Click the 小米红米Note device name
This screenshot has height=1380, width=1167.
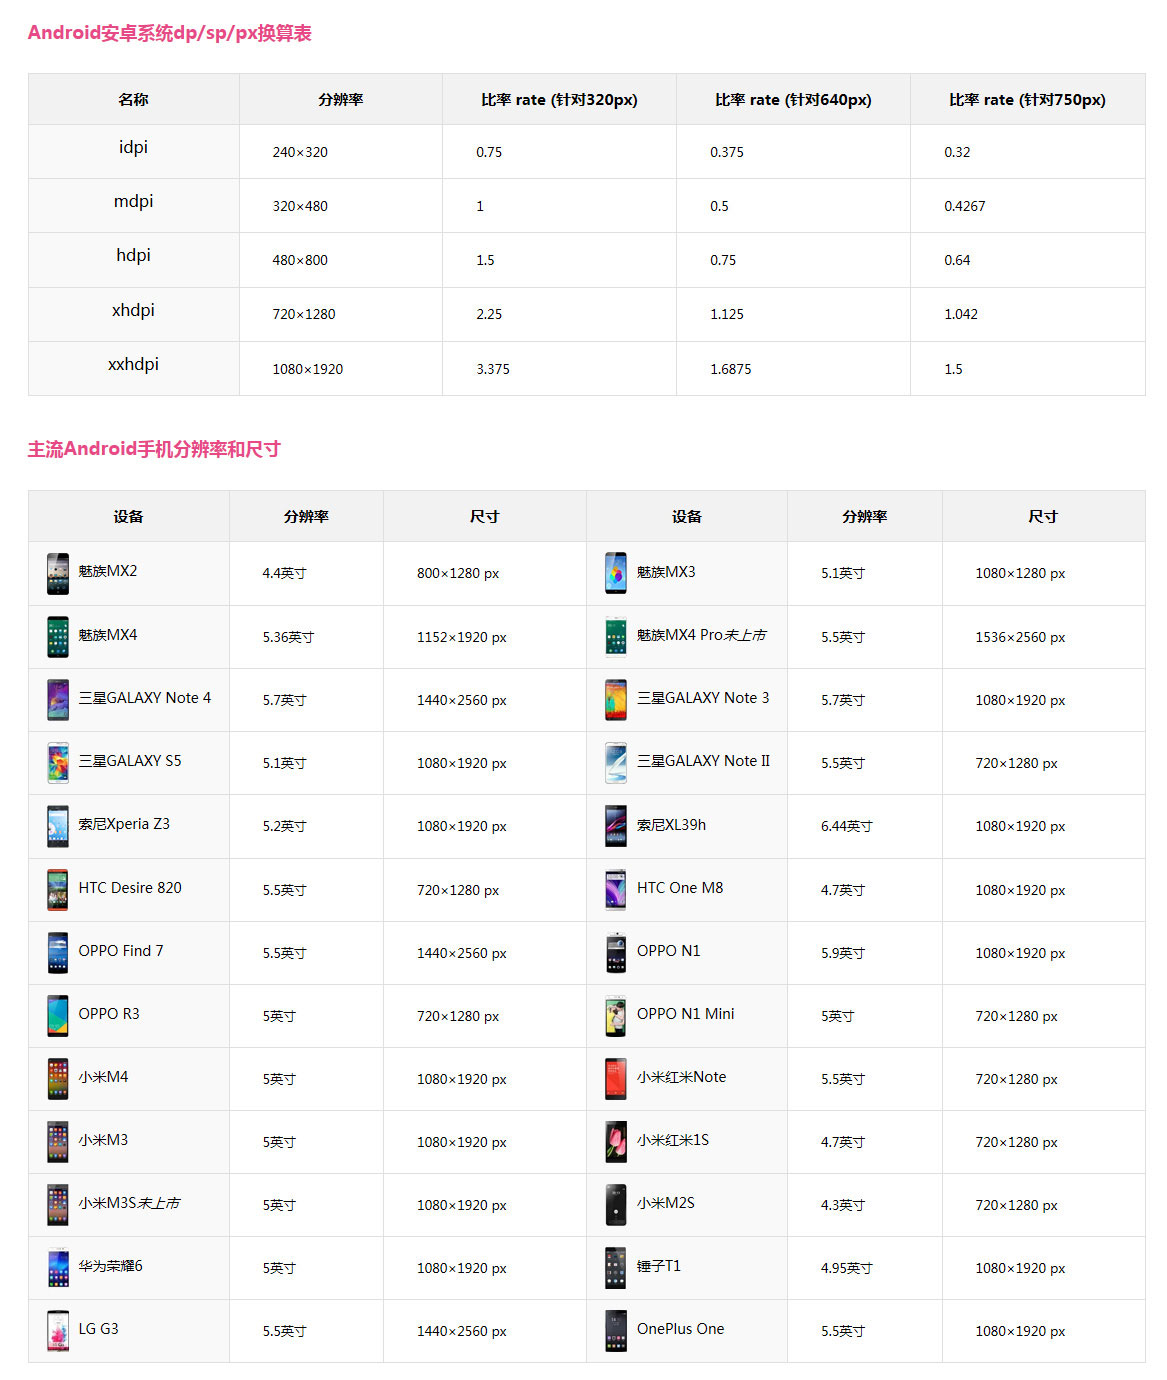tap(682, 1077)
